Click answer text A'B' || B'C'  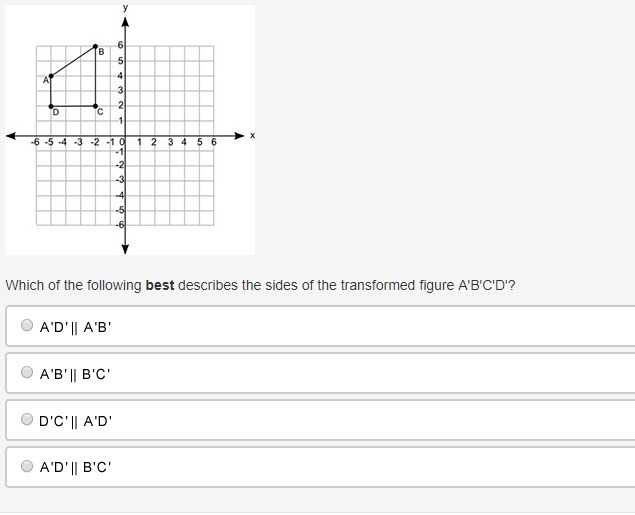pos(75,374)
